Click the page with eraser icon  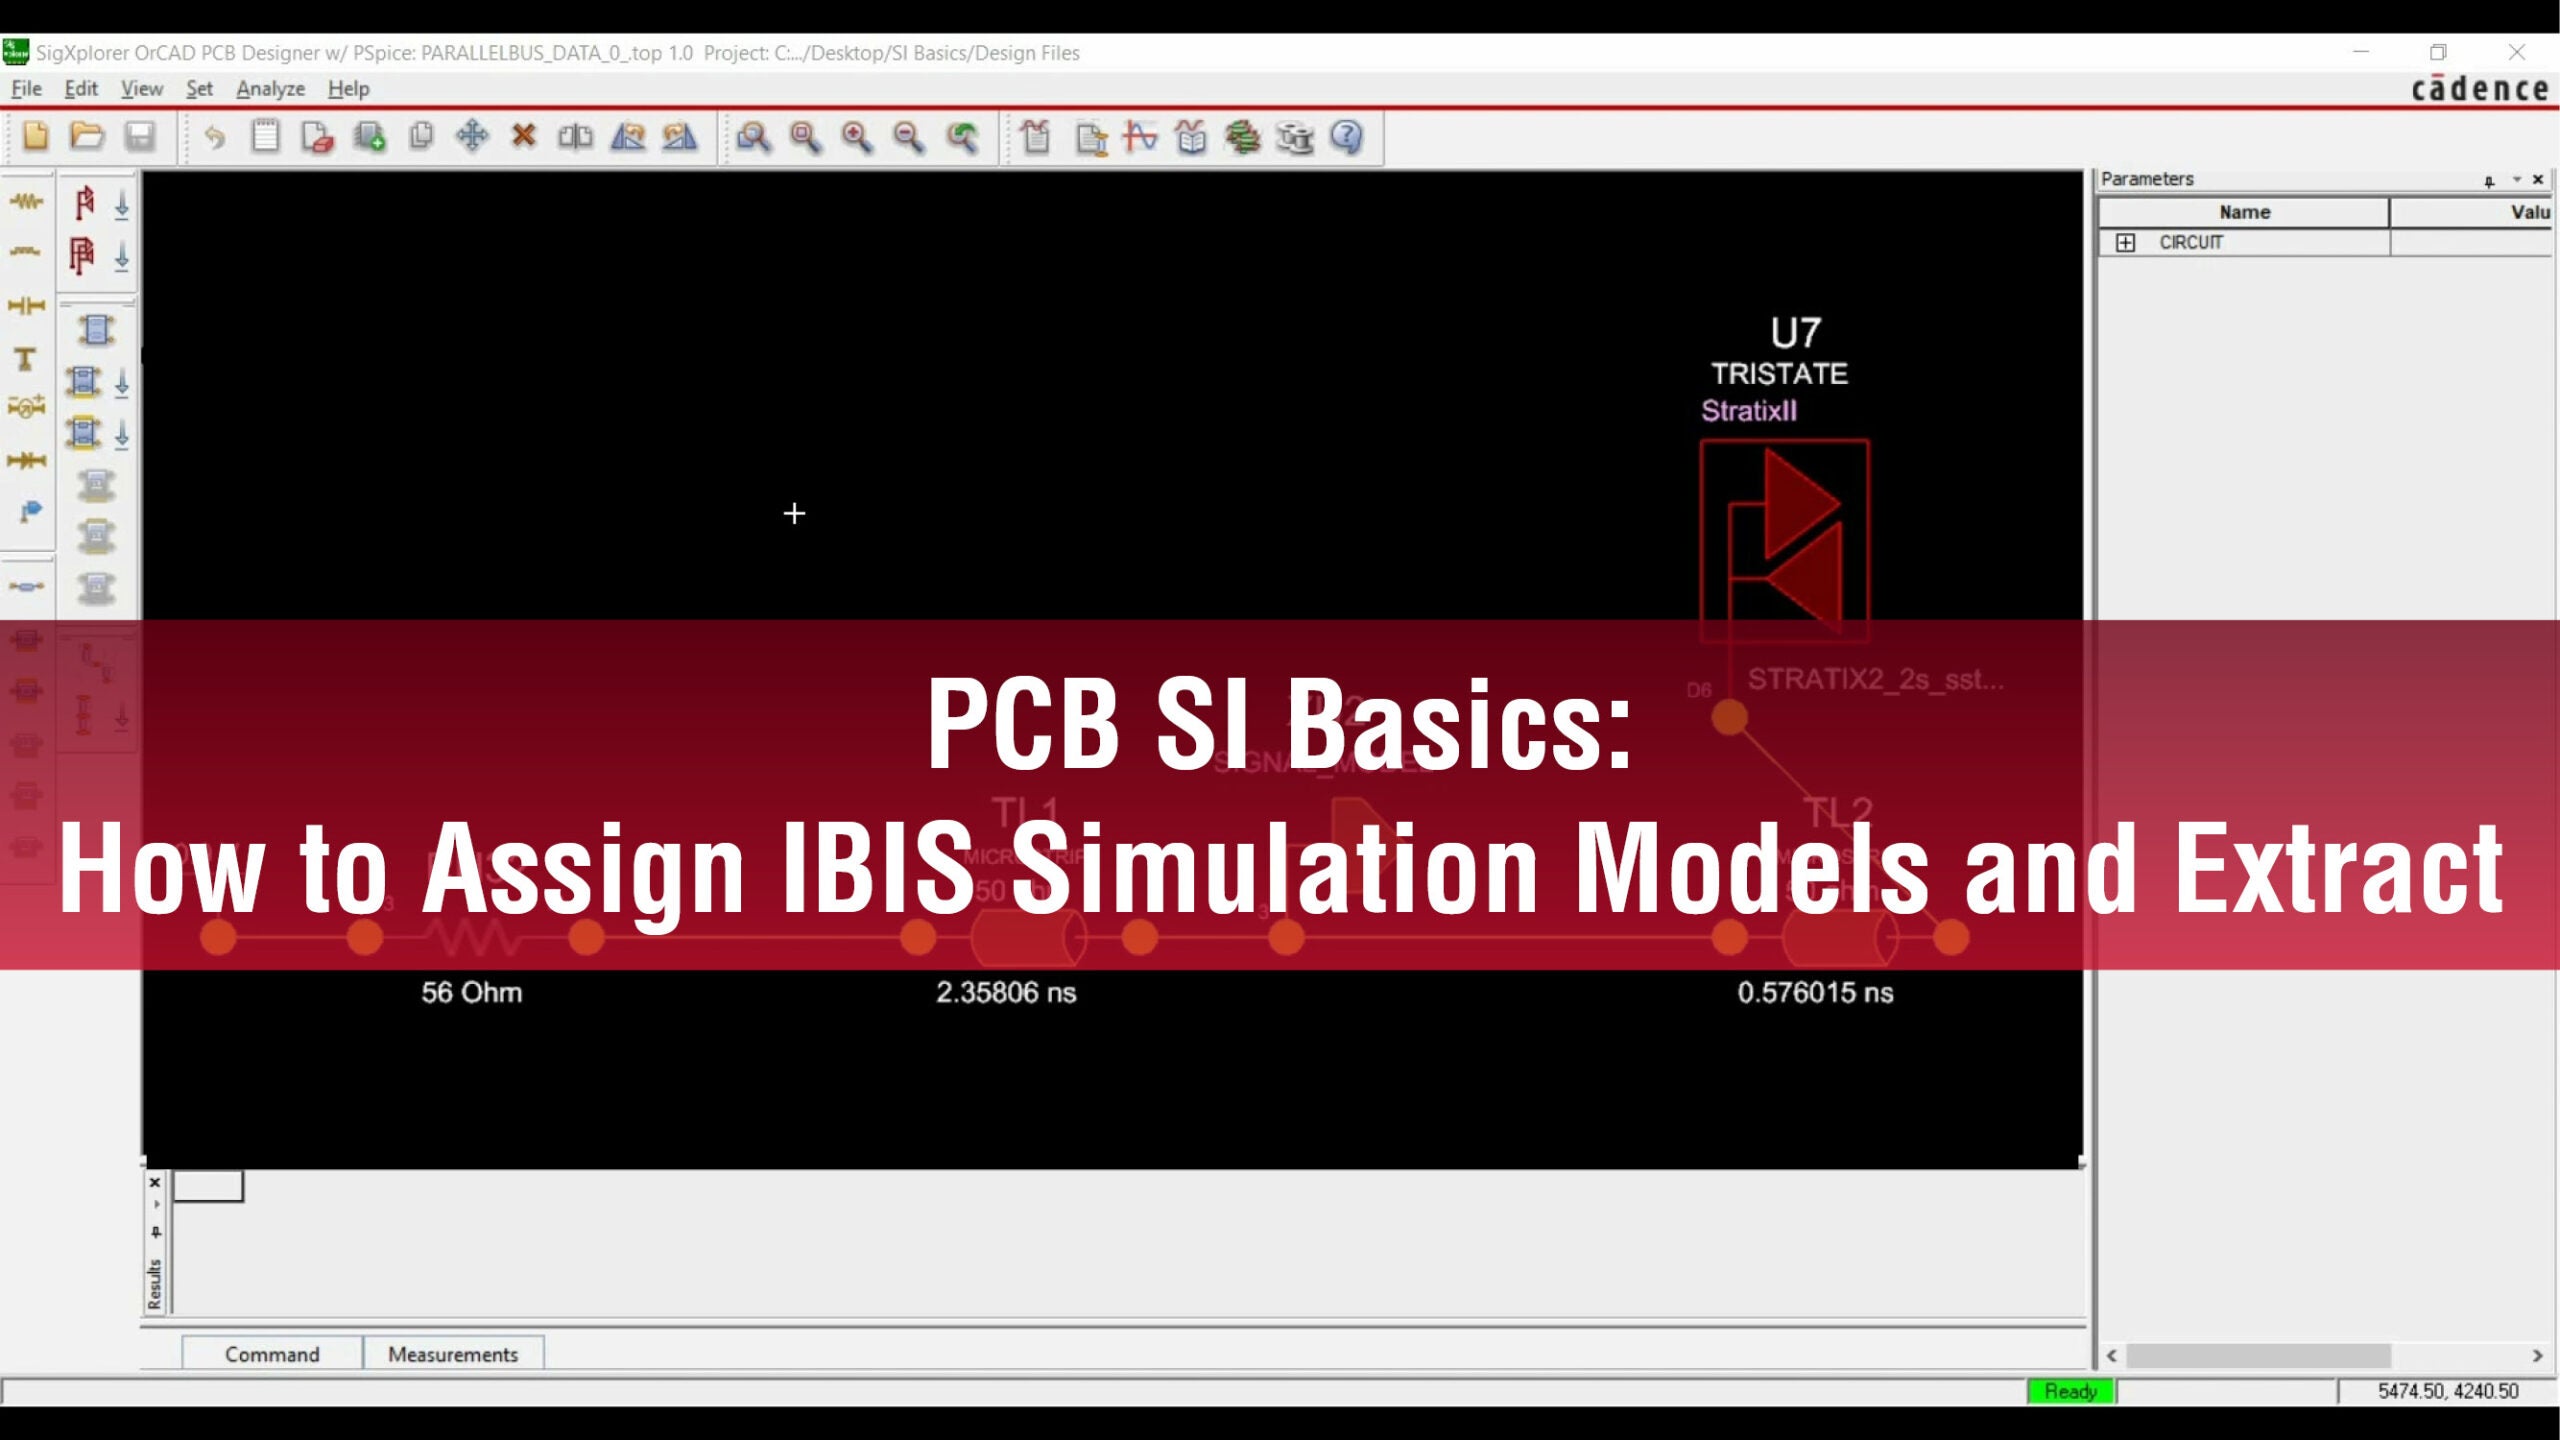(x=317, y=136)
